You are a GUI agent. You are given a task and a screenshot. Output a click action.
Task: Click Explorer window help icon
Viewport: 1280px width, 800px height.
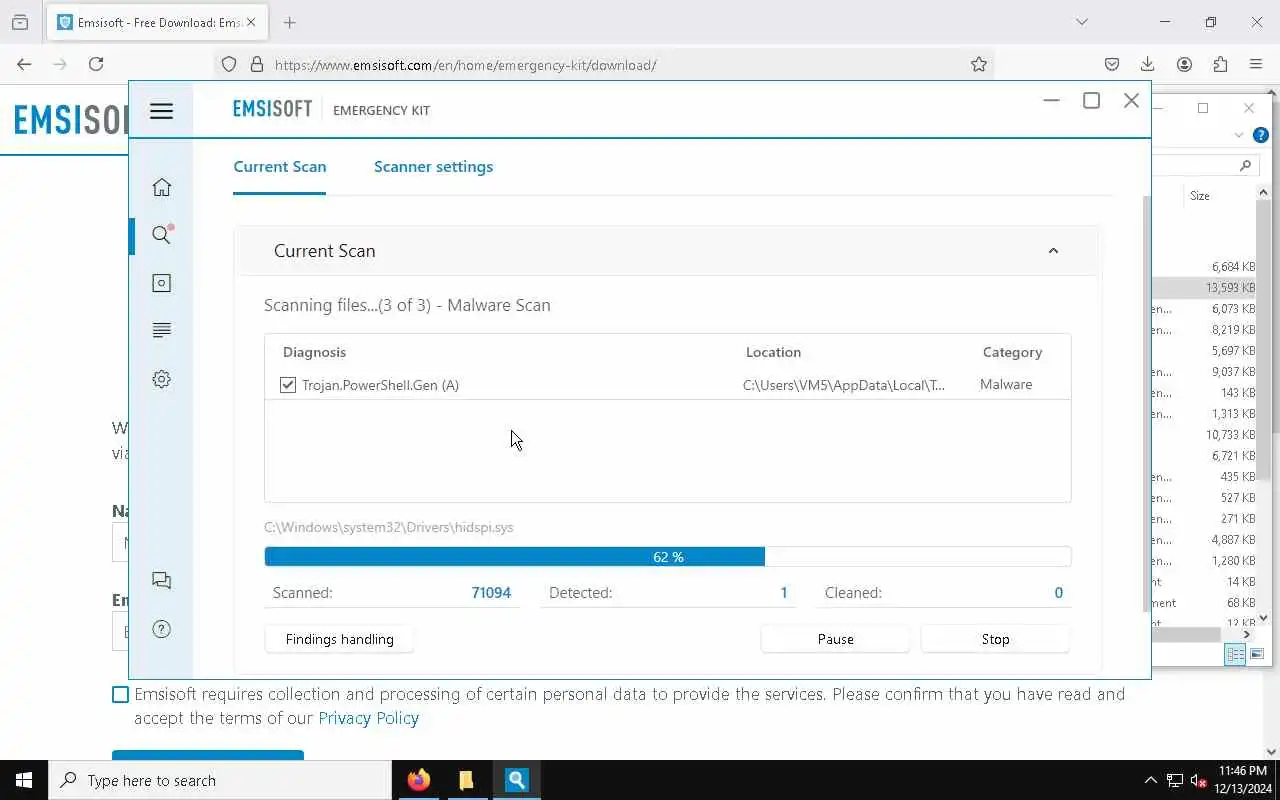[x=1260, y=135]
